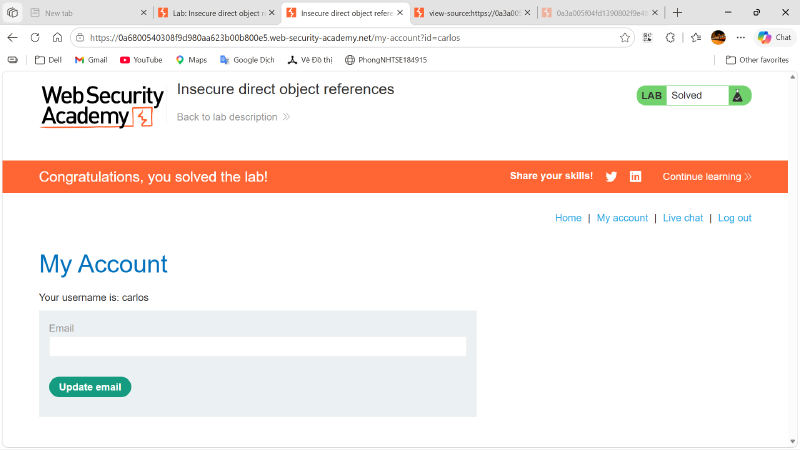Open the YouTube bookmark
Image resolution: width=800 pixels, height=450 pixels.
click(141, 60)
